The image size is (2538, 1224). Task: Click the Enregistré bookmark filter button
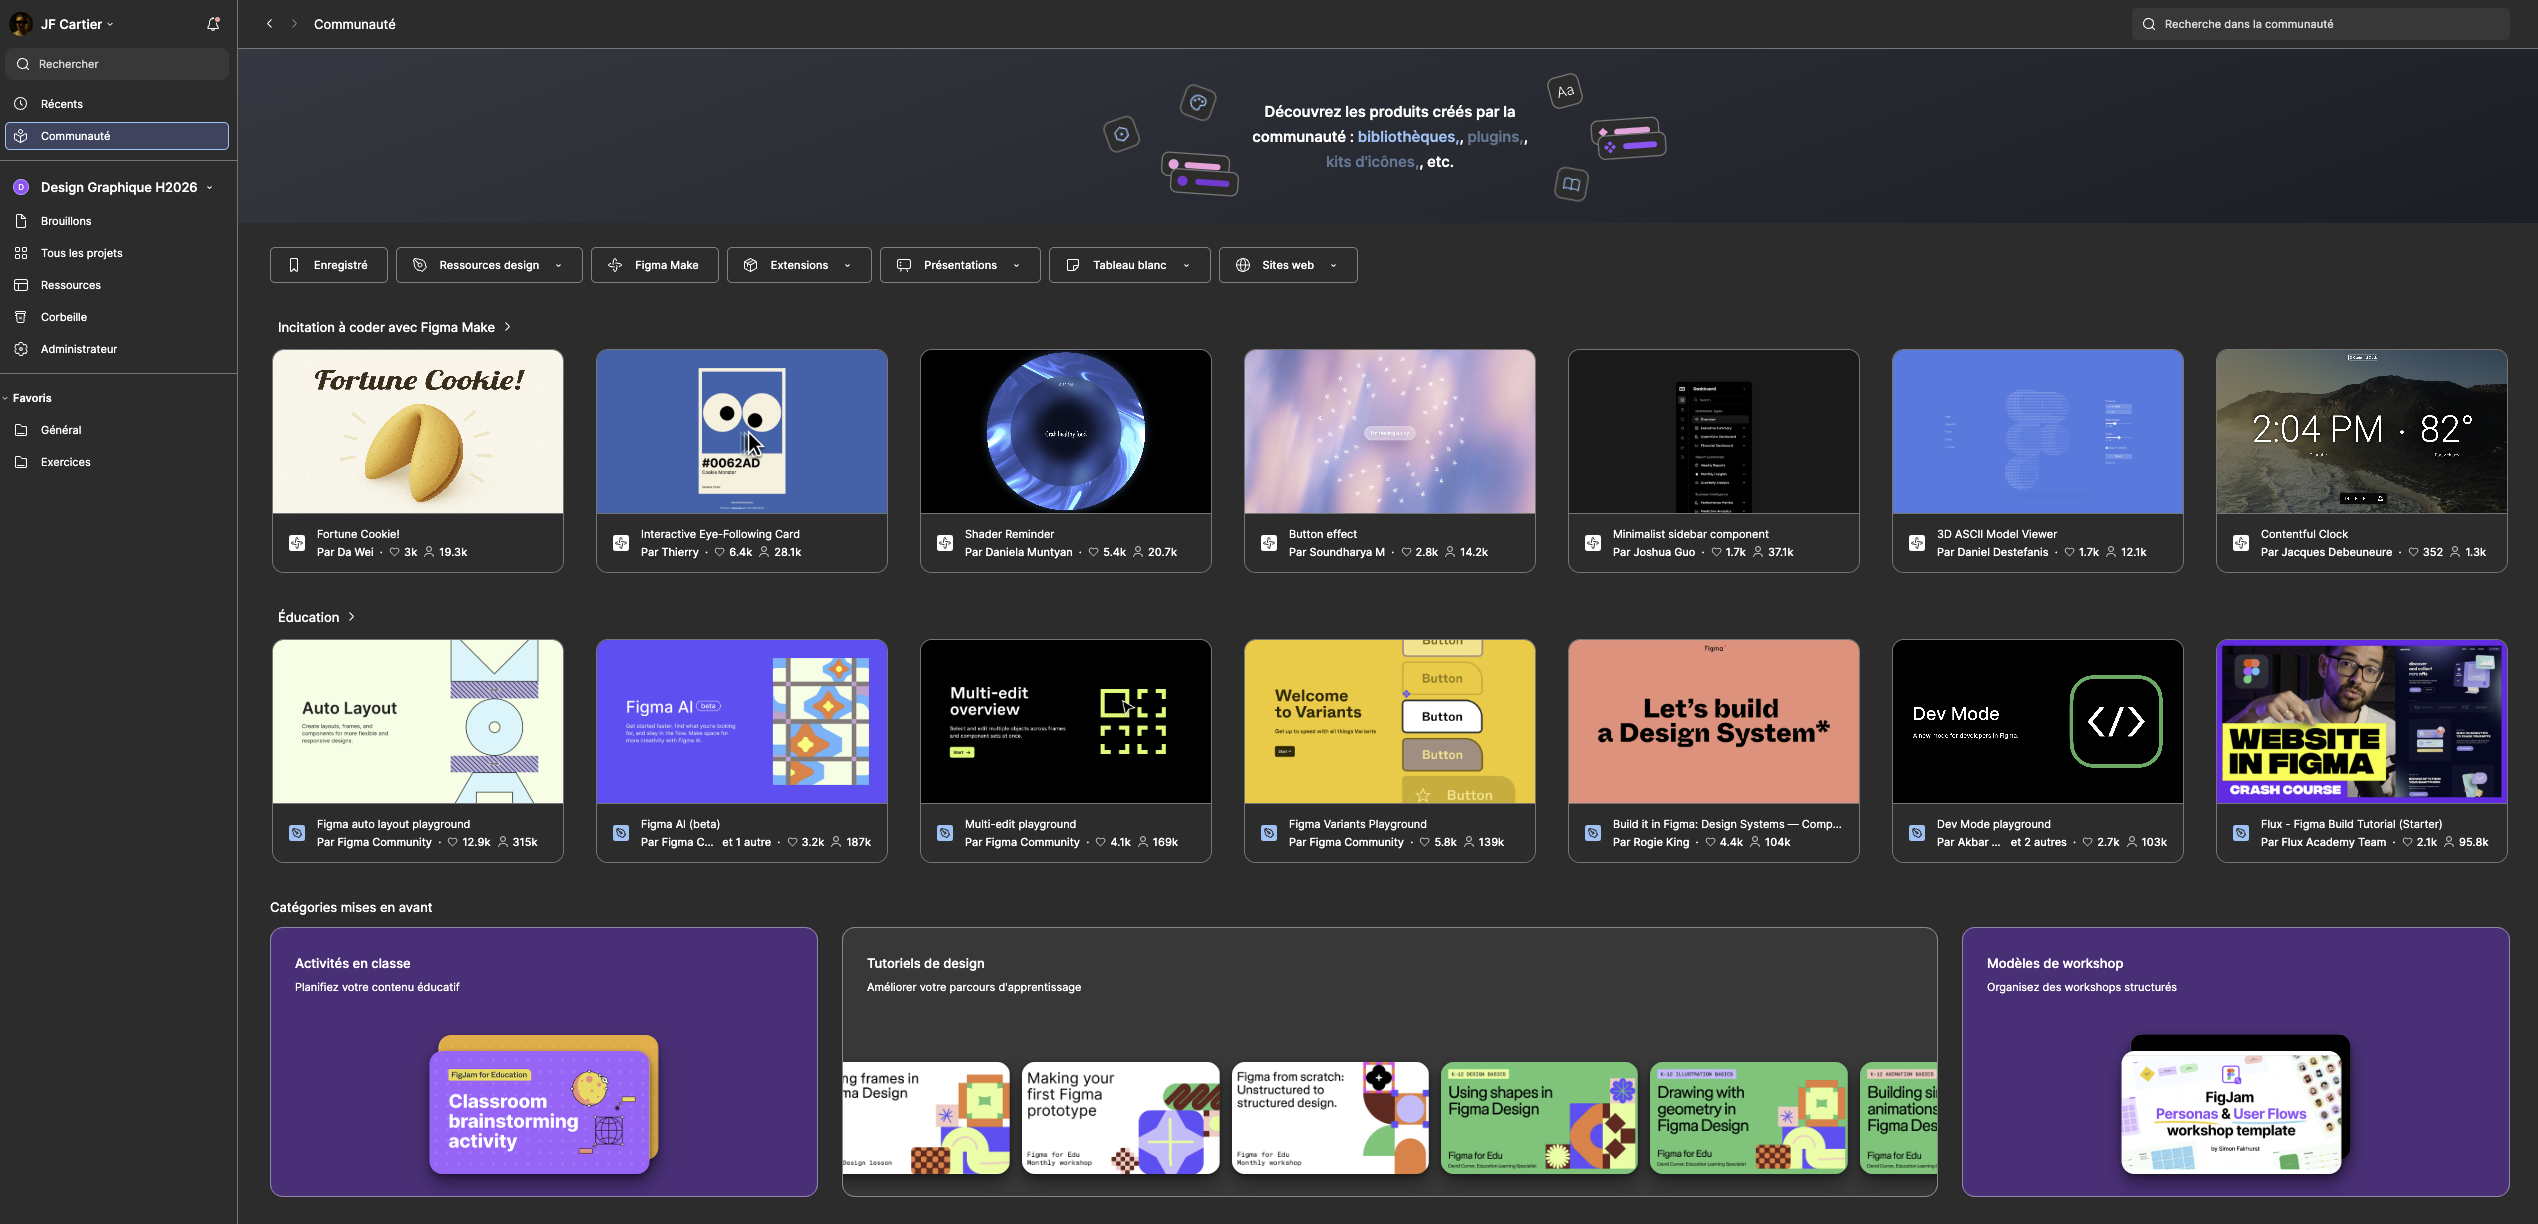tap(328, 265)
